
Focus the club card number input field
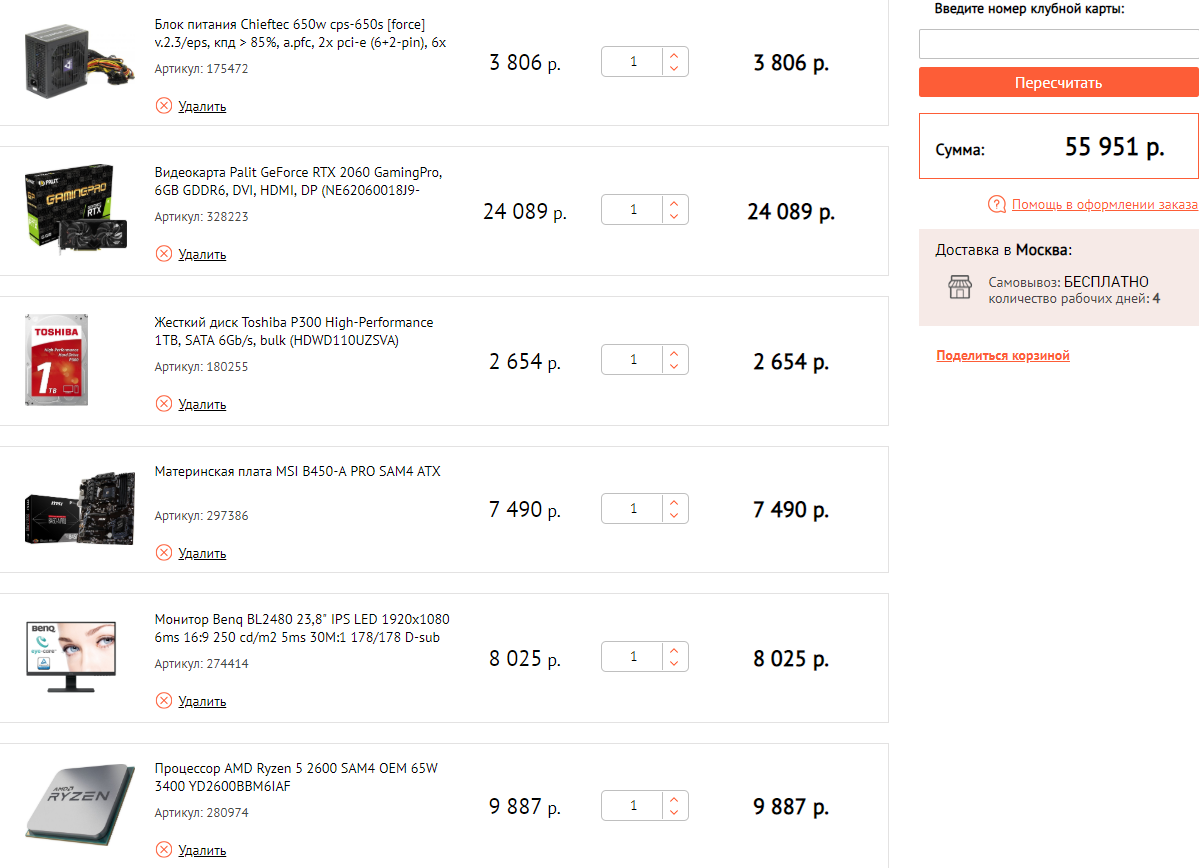[1058, 45]
